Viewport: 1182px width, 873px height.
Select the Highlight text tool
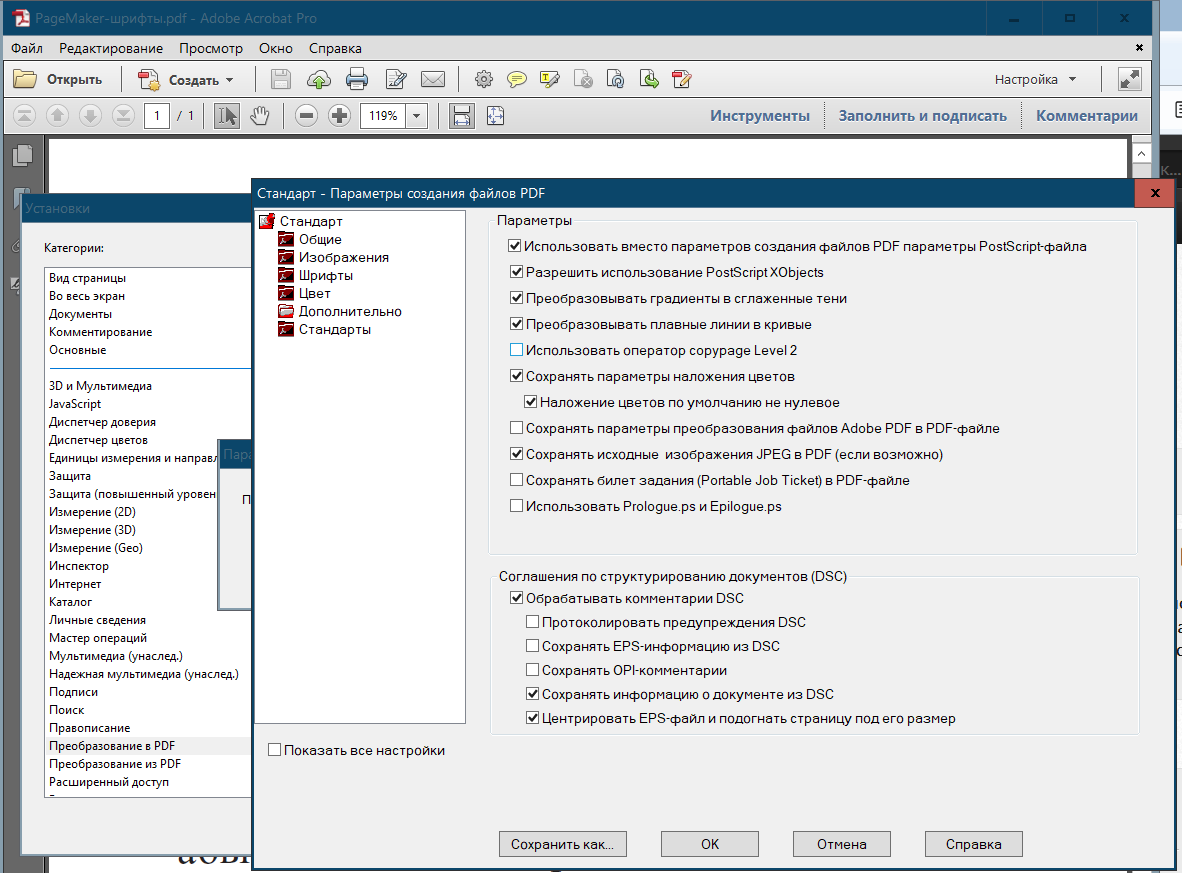(x=550, y=79)
